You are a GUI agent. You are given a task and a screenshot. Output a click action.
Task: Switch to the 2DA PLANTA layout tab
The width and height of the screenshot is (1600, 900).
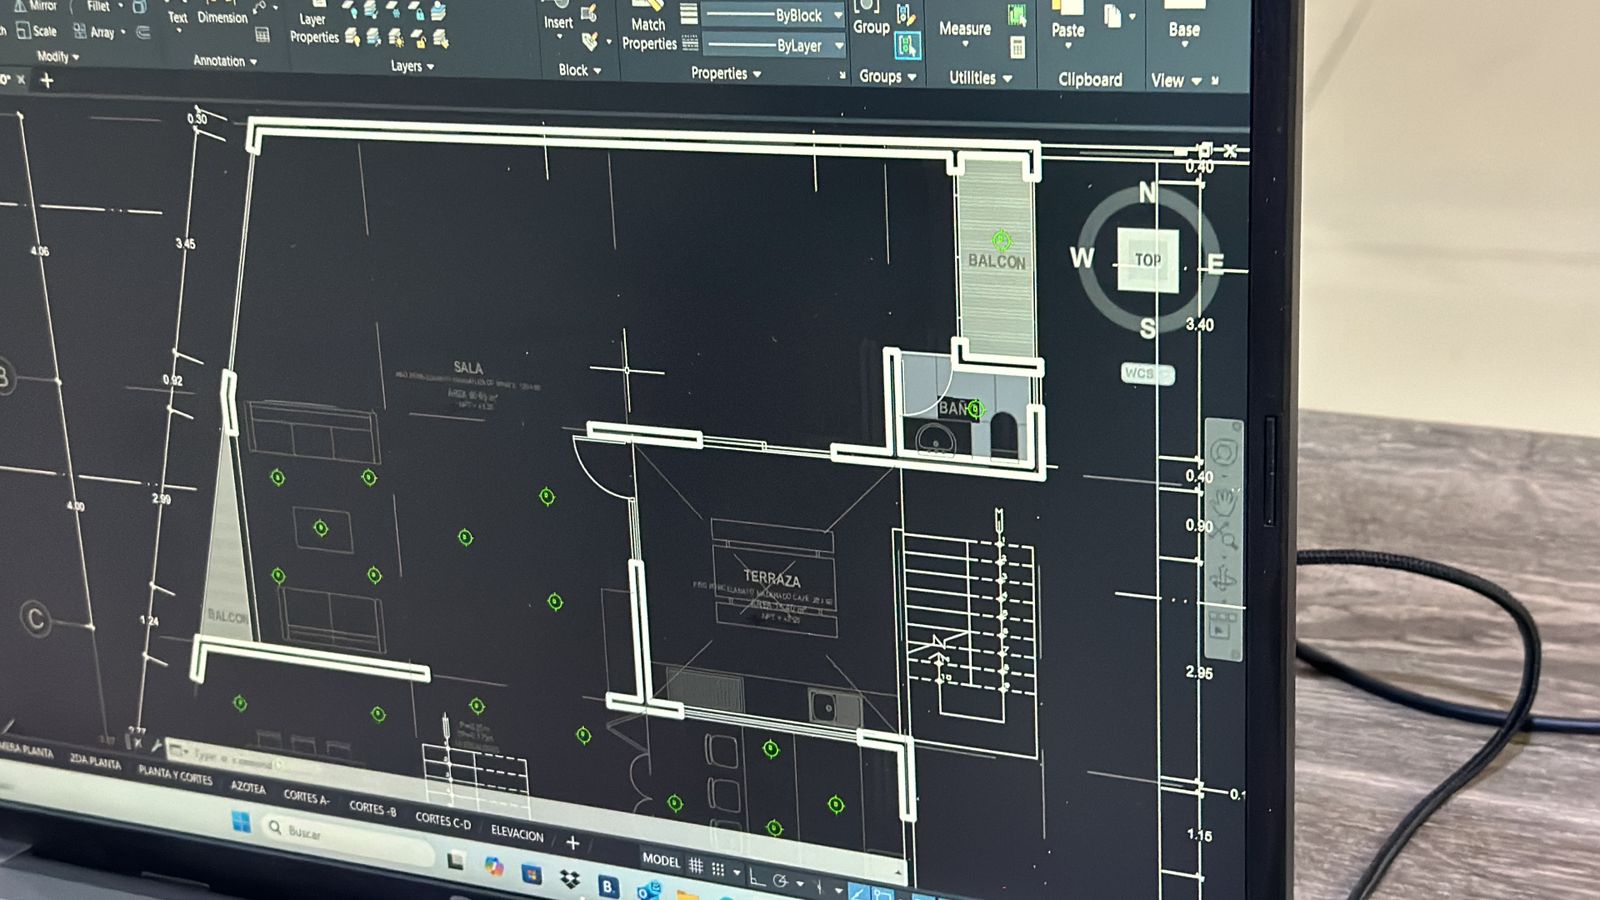95,761
